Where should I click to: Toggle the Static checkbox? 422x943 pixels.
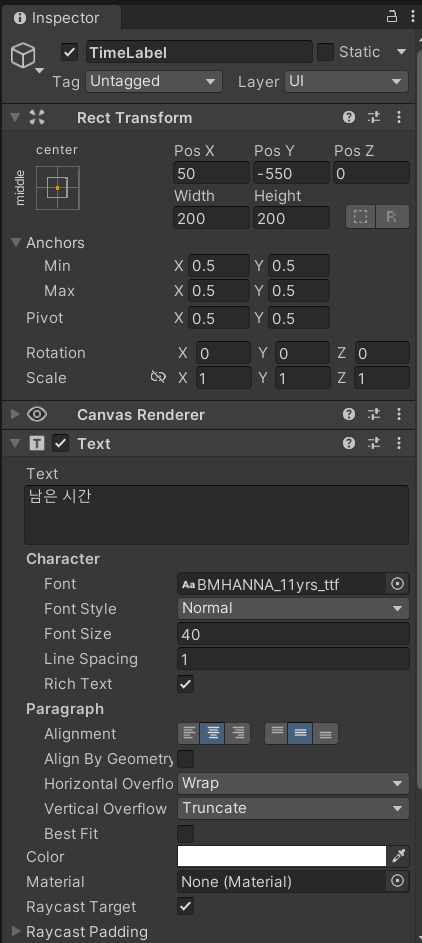click(x=325, y=52)
